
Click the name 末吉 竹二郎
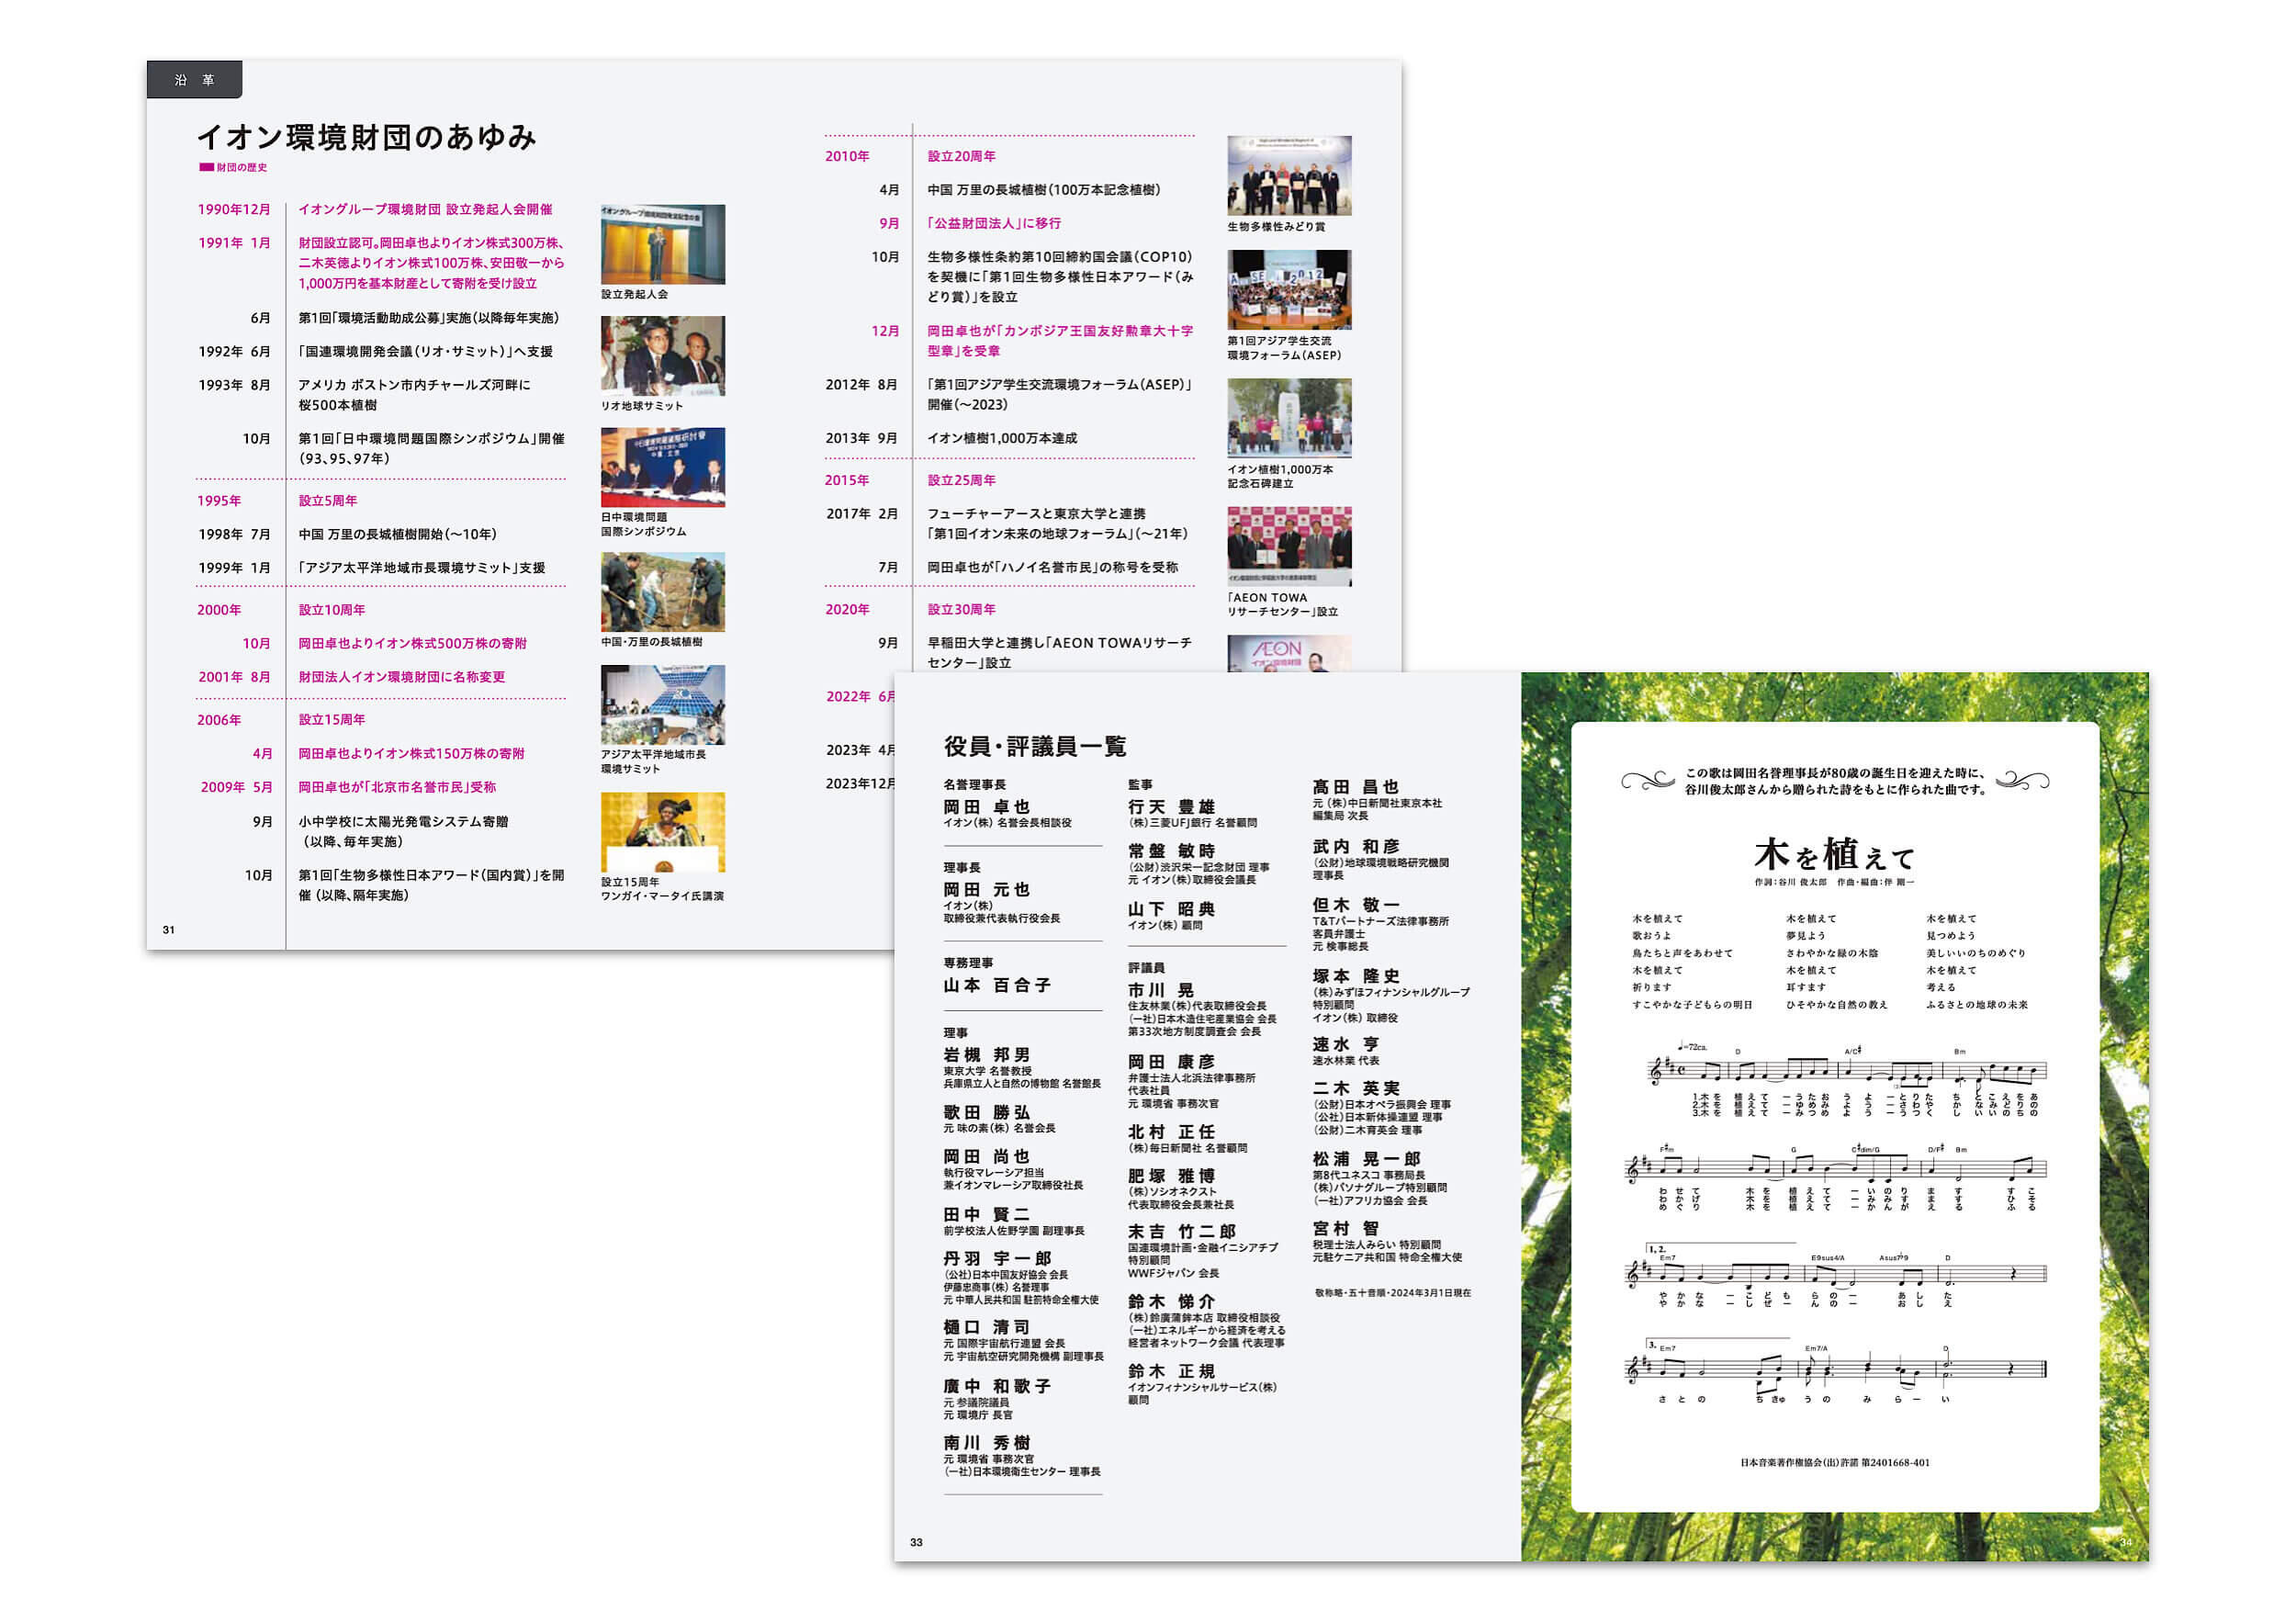coord(1182,1231)
